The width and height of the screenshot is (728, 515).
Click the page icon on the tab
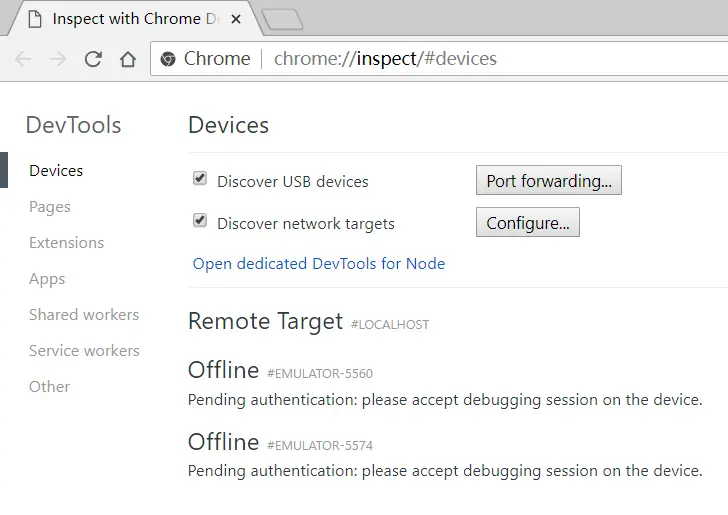pos(35,19)
